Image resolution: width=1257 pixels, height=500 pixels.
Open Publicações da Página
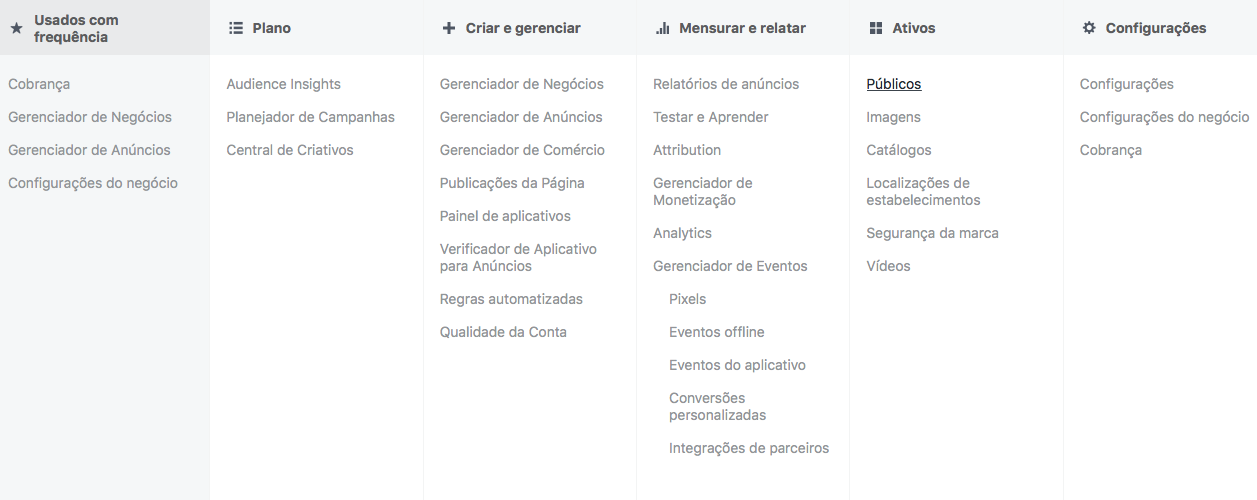pos(512,183)
